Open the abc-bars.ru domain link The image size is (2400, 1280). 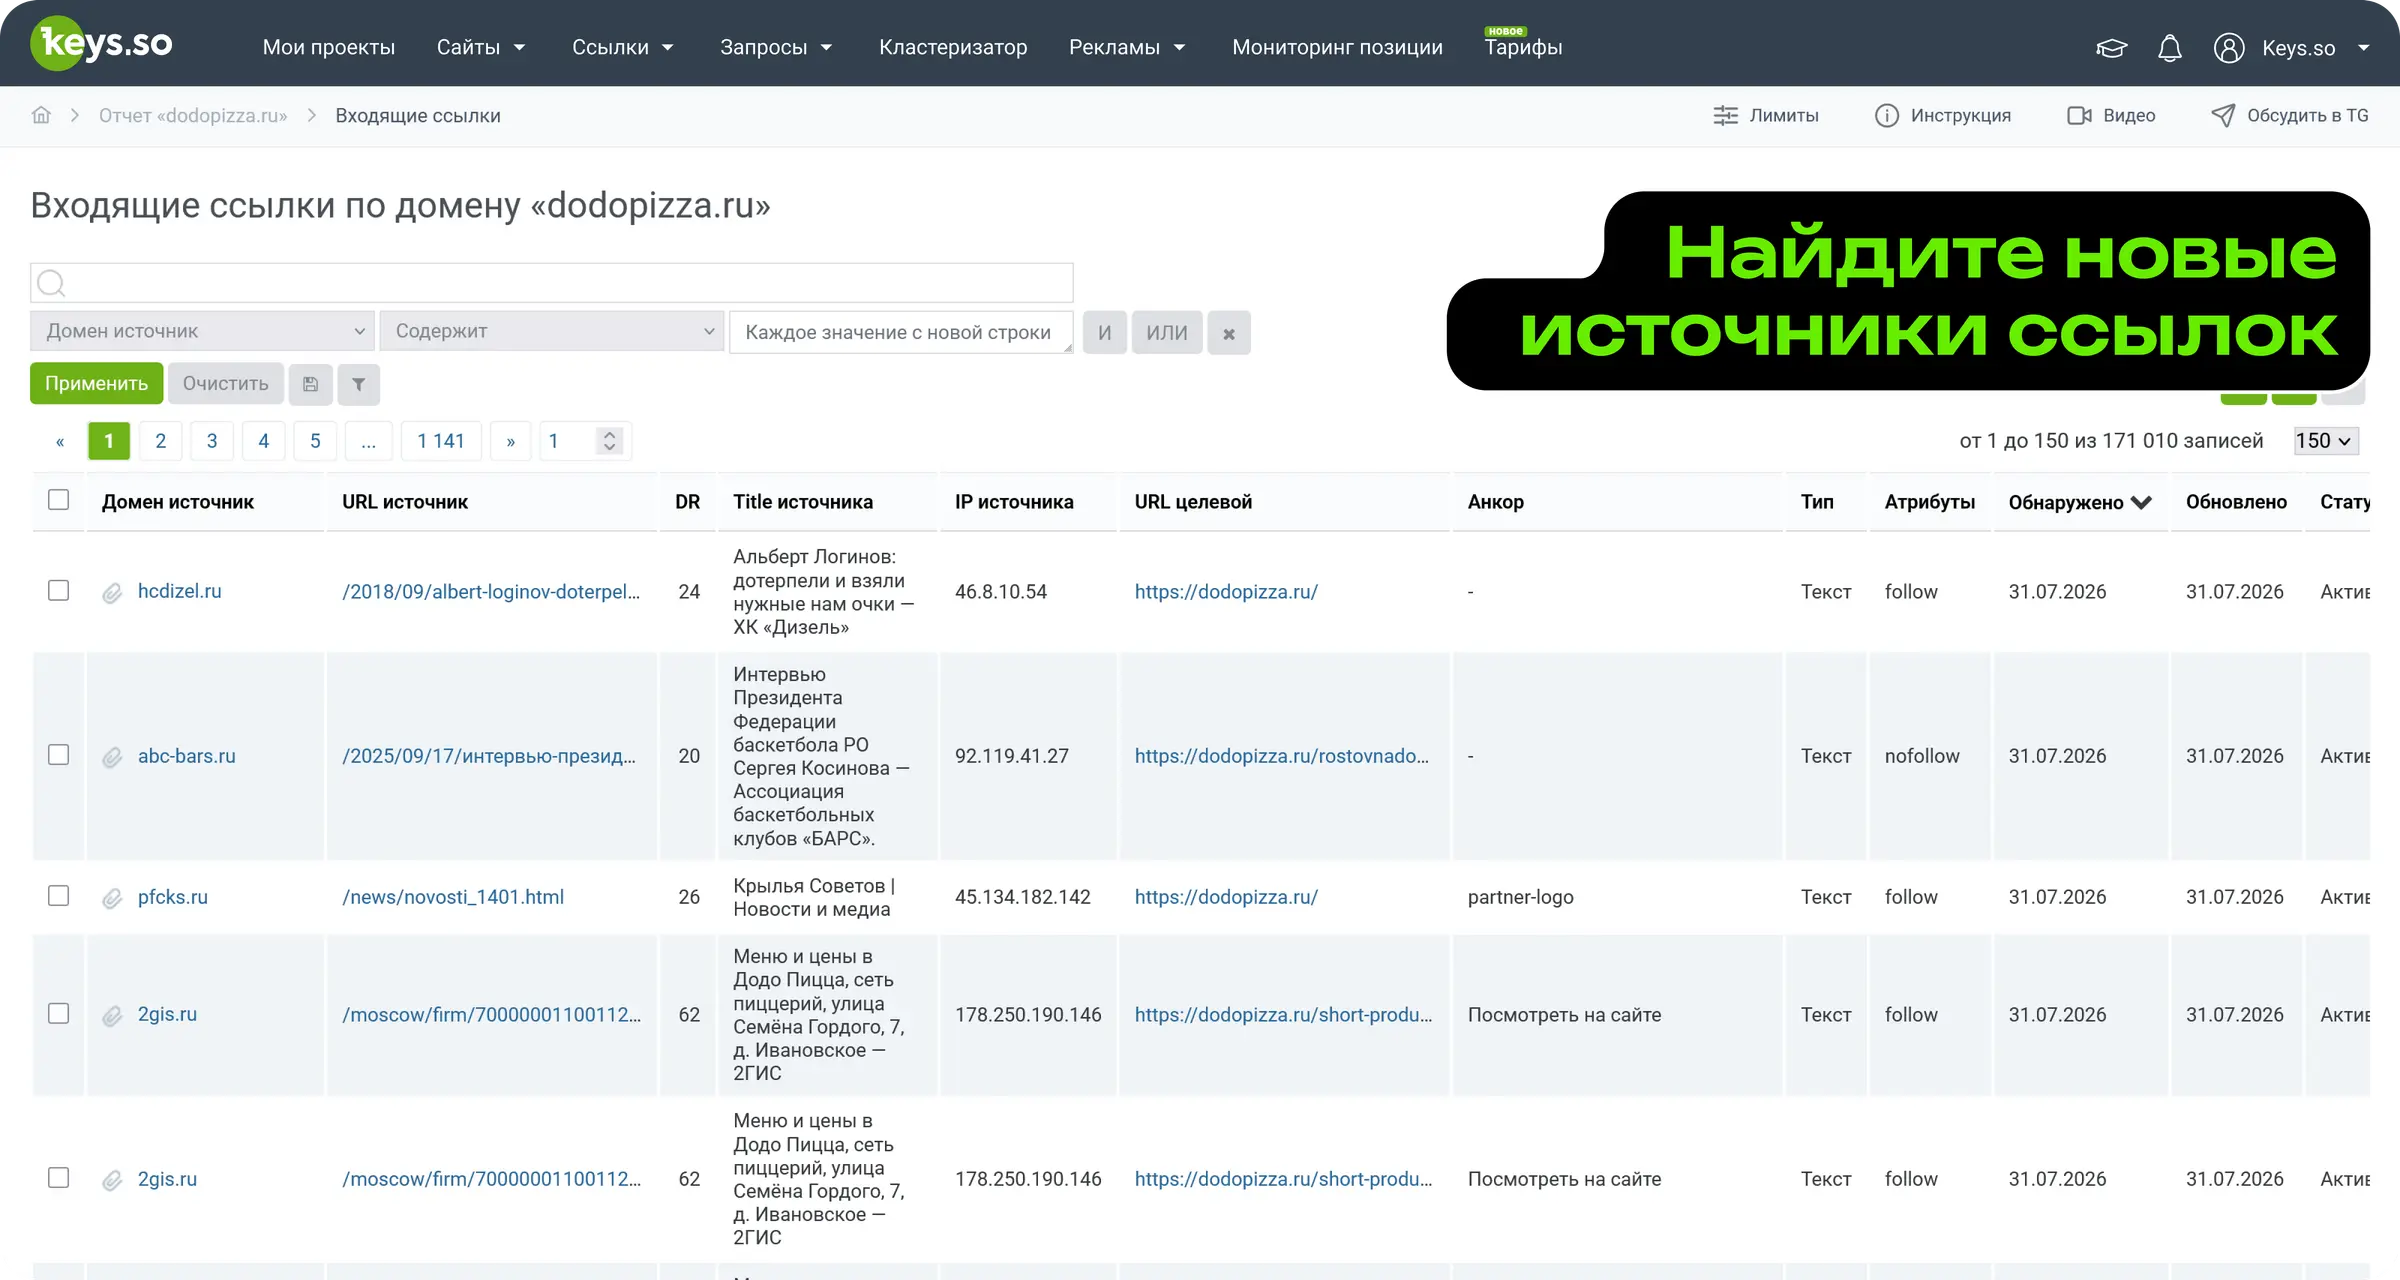tap(187, 756)
